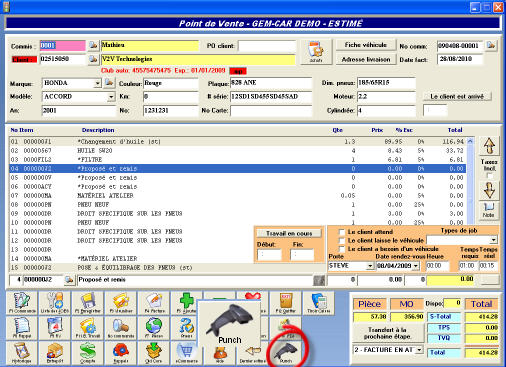Image resolution: width=506 pixels, height=367 pixels.
Task: Move item down with the down arrow
Action: pyautogui.click(x=489, y=190)
